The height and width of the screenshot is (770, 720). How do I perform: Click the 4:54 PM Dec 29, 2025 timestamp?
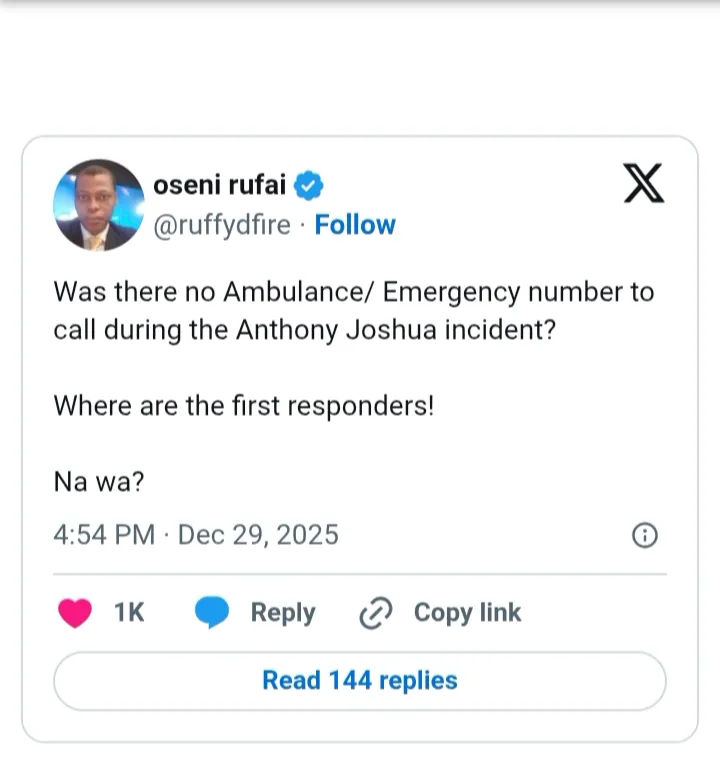(196, 535)
